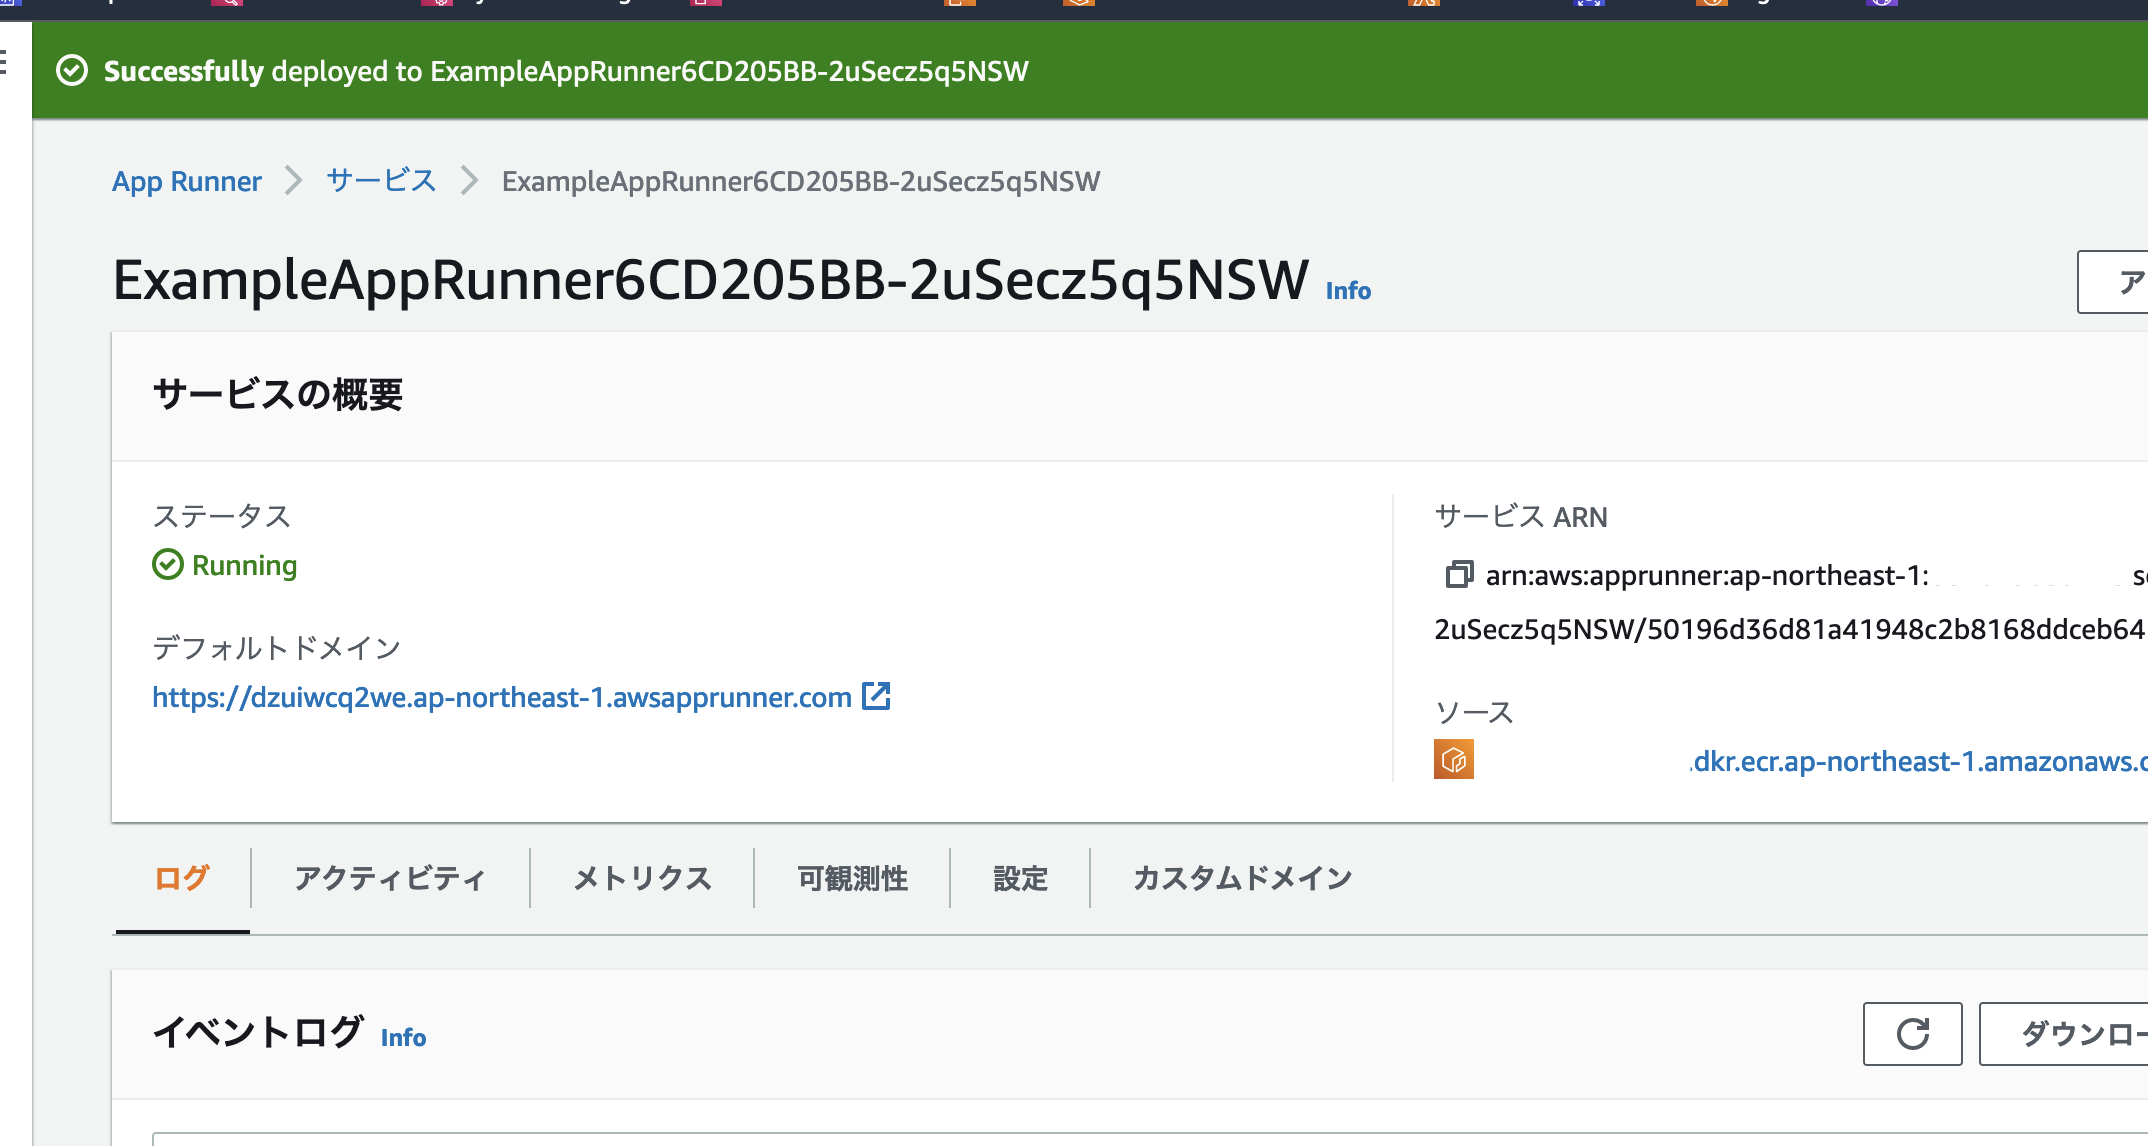Open the メトリクス tab

pyautogui.click(x=641, y=878)
